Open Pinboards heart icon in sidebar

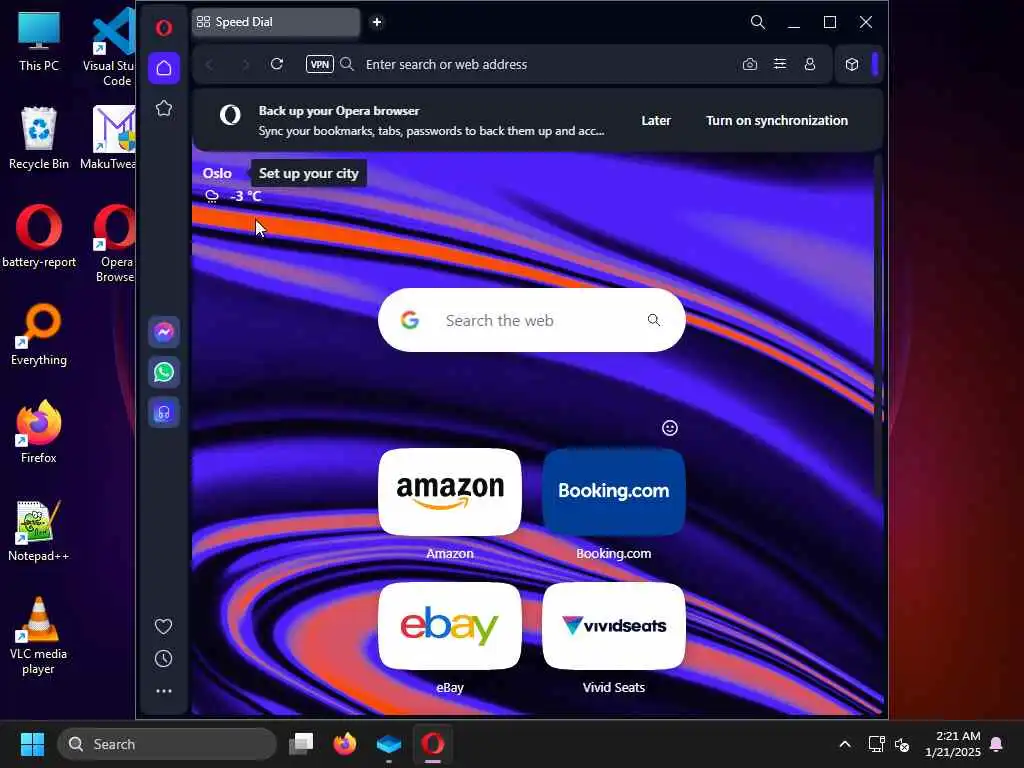point(163,626)
